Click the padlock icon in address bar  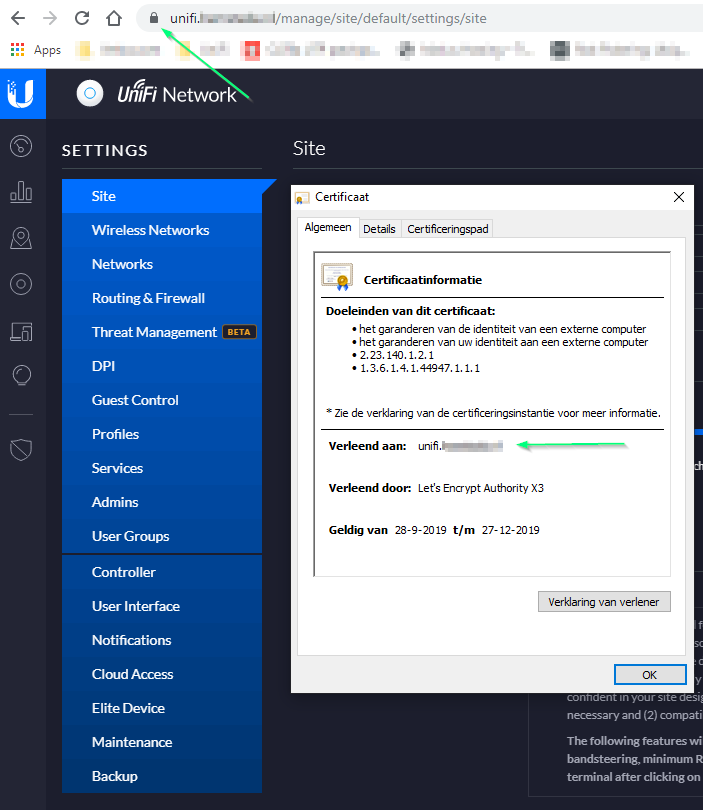point(153,18)
